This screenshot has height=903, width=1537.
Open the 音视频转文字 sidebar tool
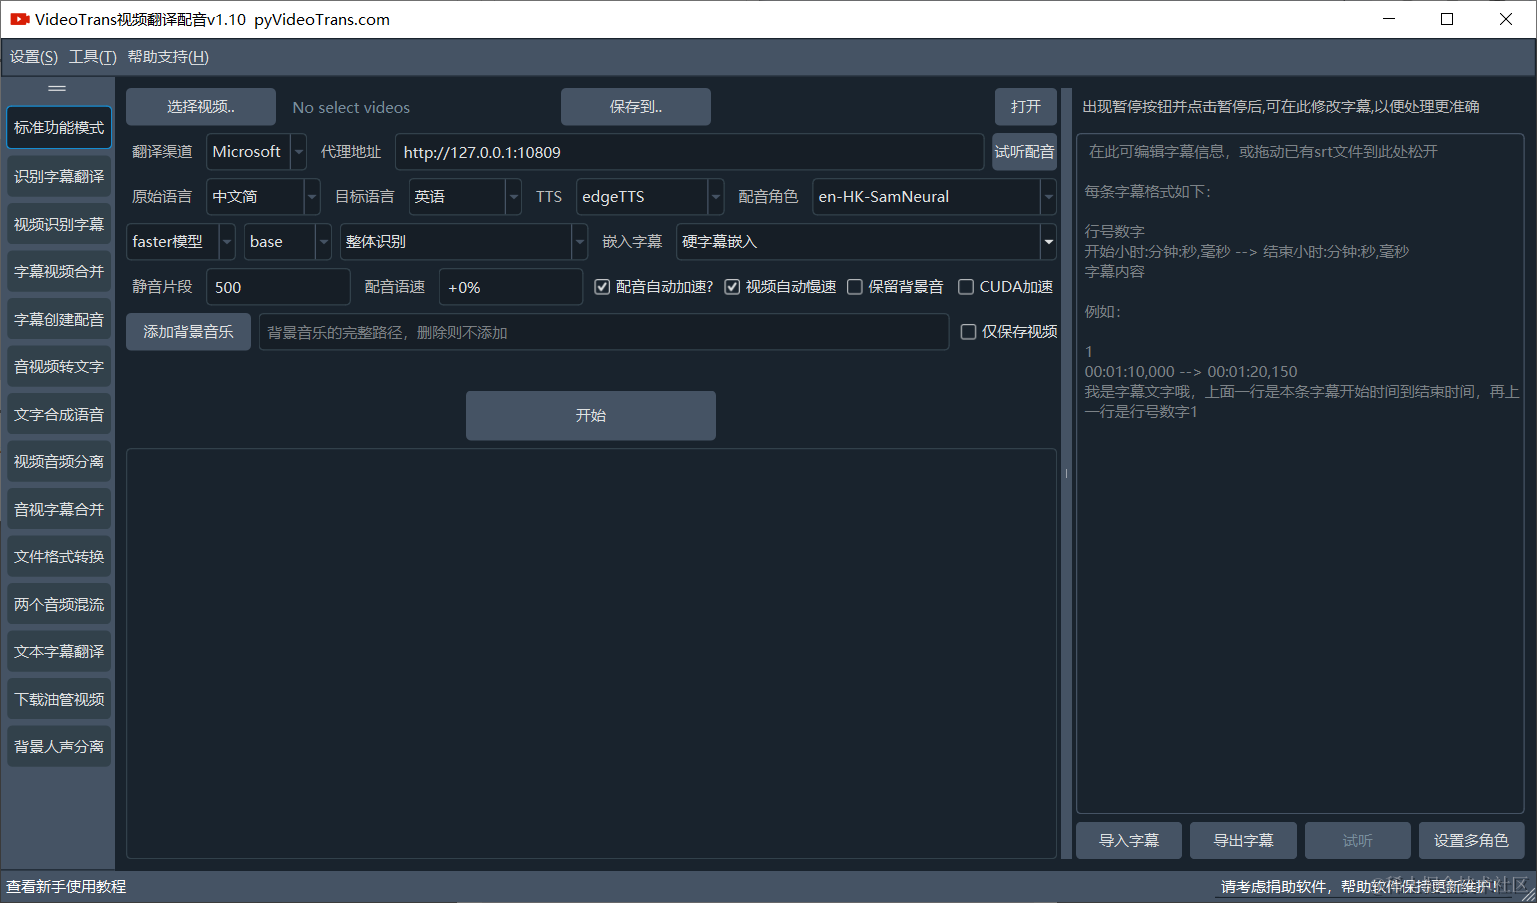pyautogui.click(x=59, y=366)
